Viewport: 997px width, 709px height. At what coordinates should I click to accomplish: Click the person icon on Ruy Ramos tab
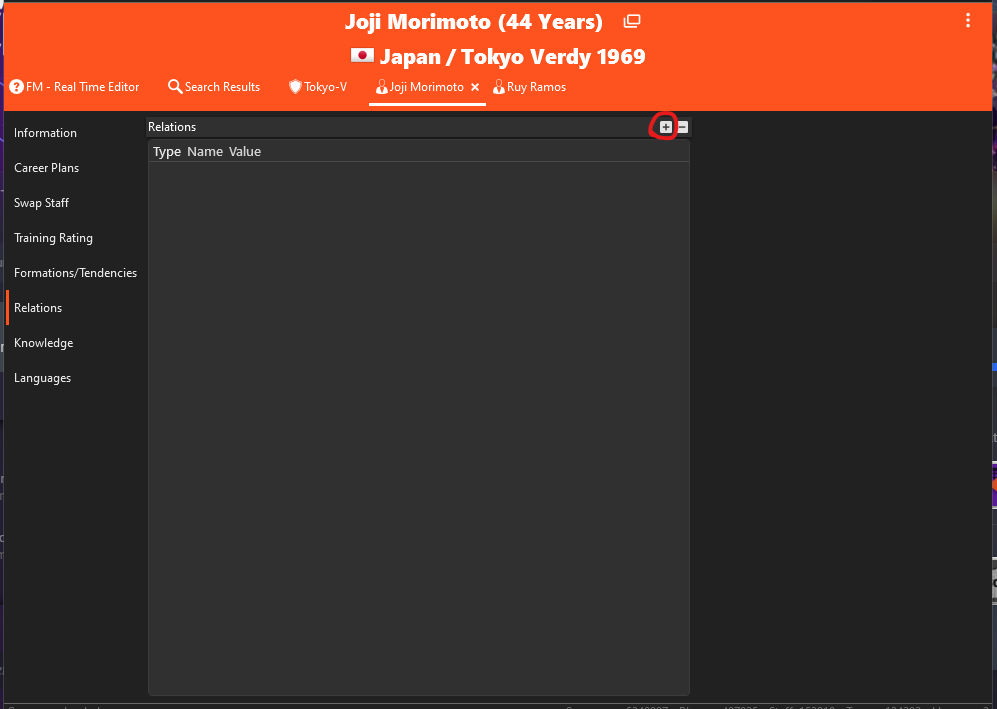[498, 87]
